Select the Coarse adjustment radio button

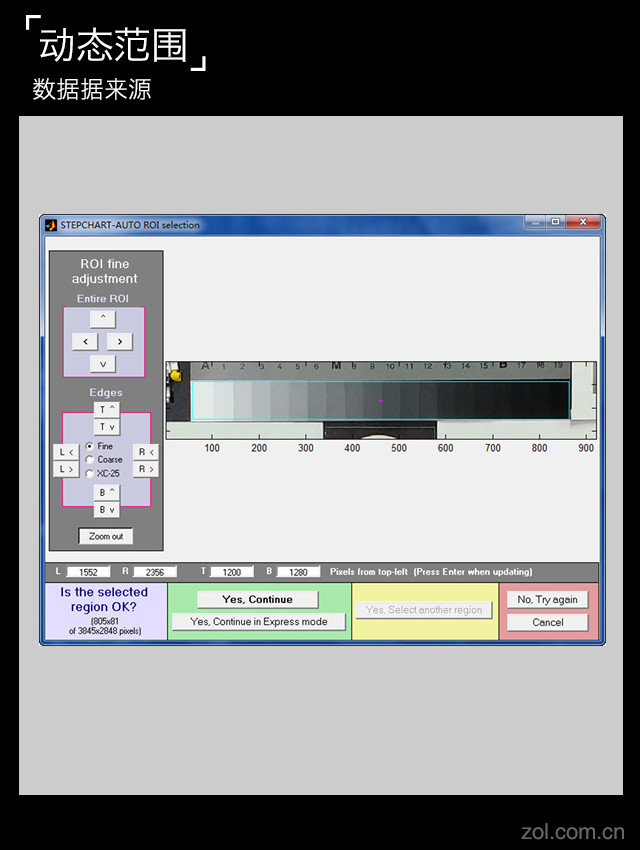[89, 460]
